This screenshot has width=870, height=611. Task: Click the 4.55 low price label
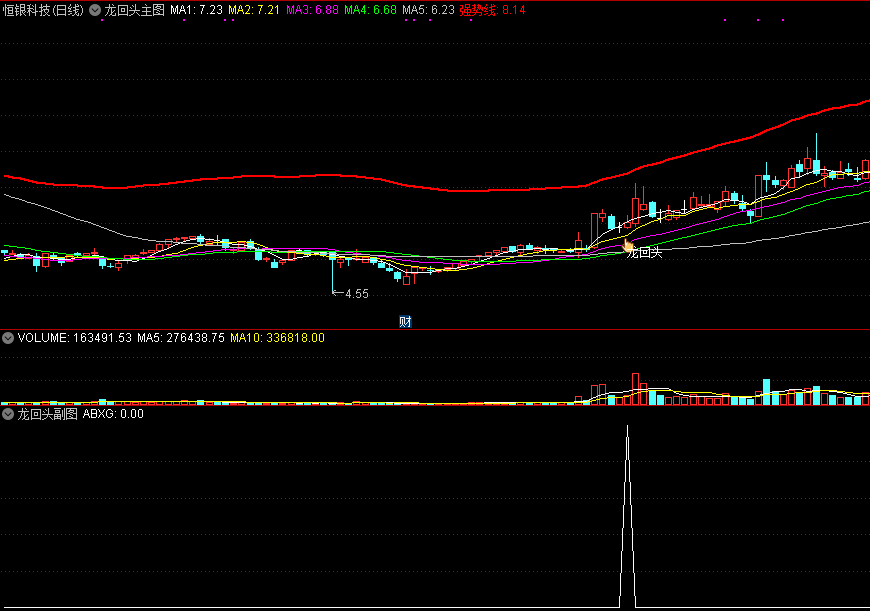(x=356, y=294)
